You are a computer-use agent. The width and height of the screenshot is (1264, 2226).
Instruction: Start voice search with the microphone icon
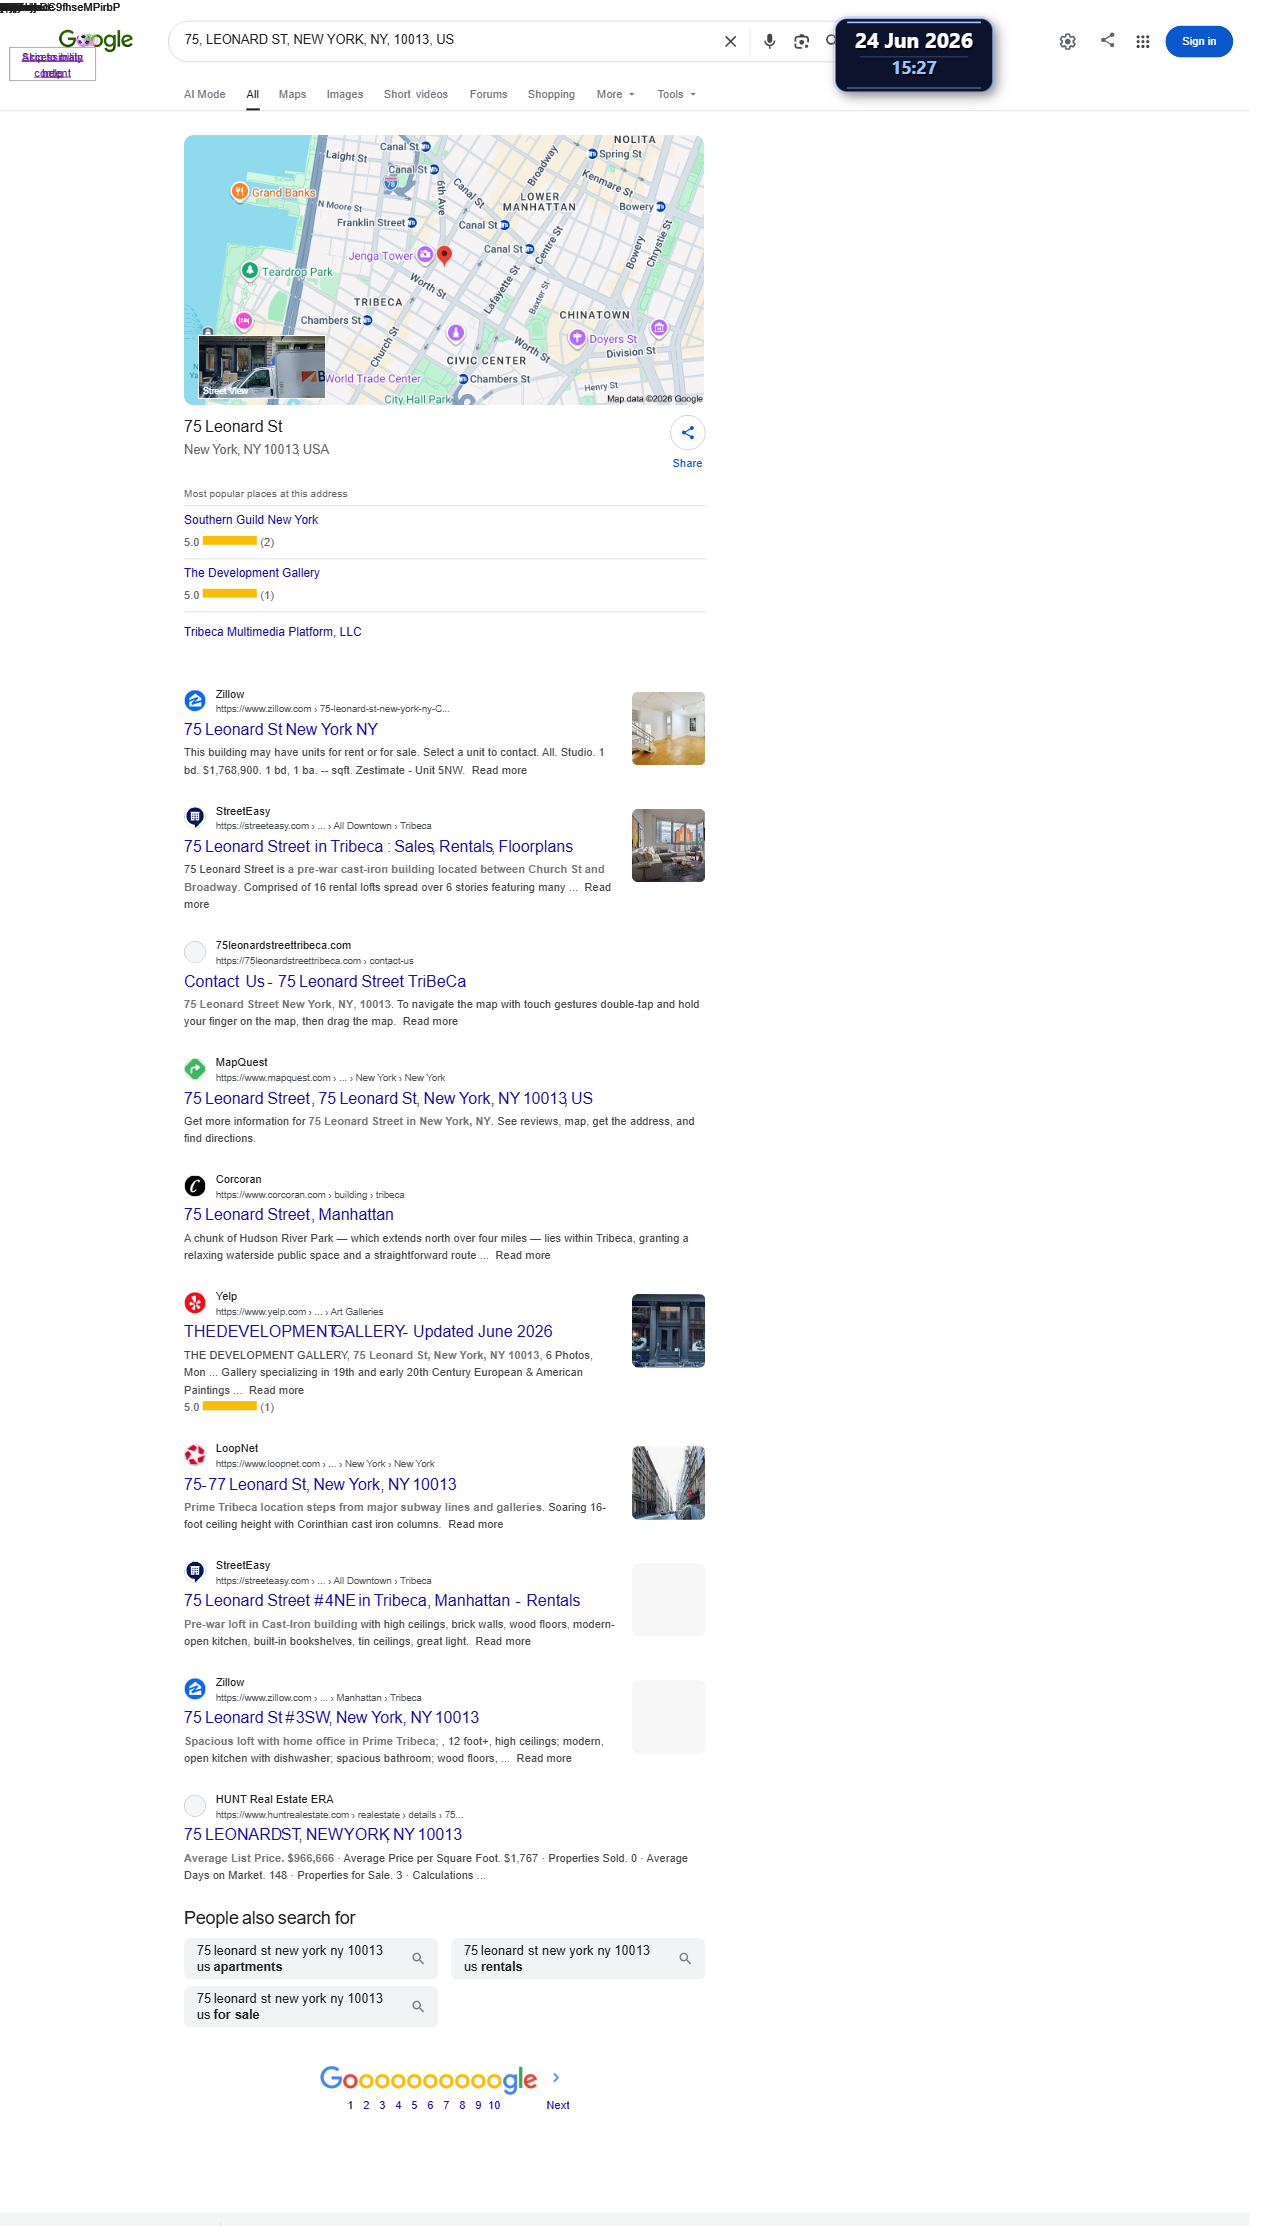click(769, 41)
